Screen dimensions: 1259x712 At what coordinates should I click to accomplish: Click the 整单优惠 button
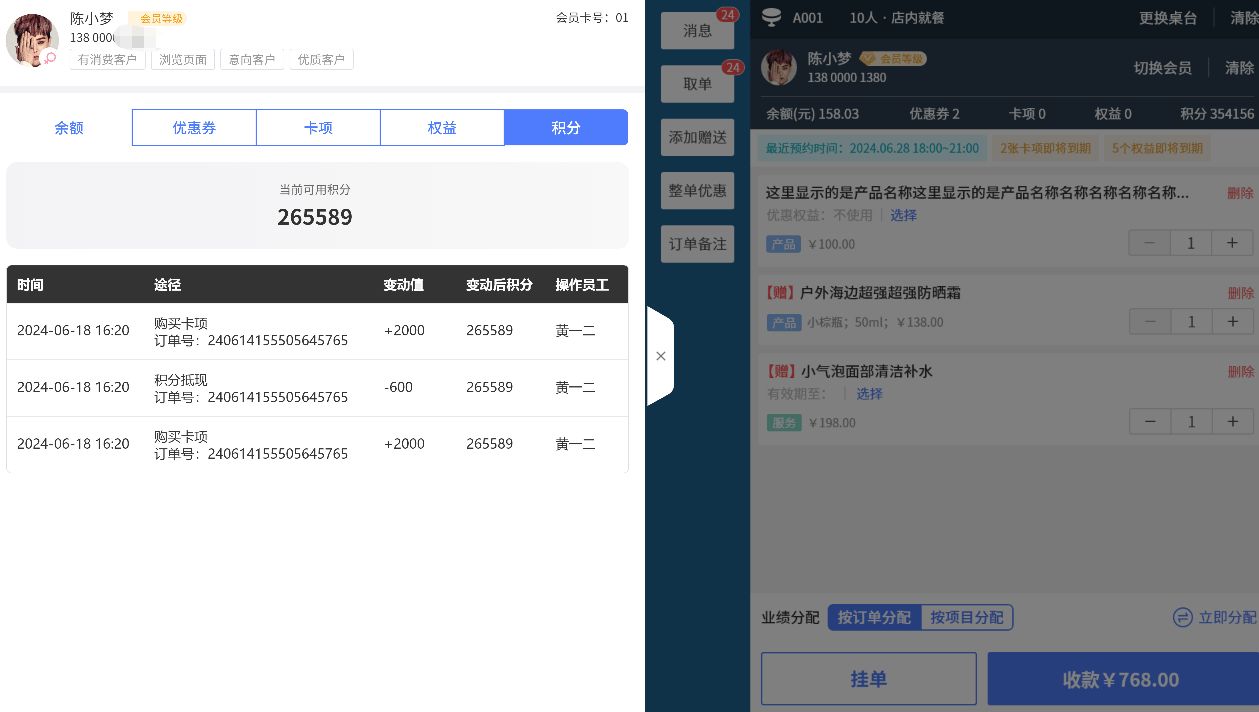click(x=697, y=190)
